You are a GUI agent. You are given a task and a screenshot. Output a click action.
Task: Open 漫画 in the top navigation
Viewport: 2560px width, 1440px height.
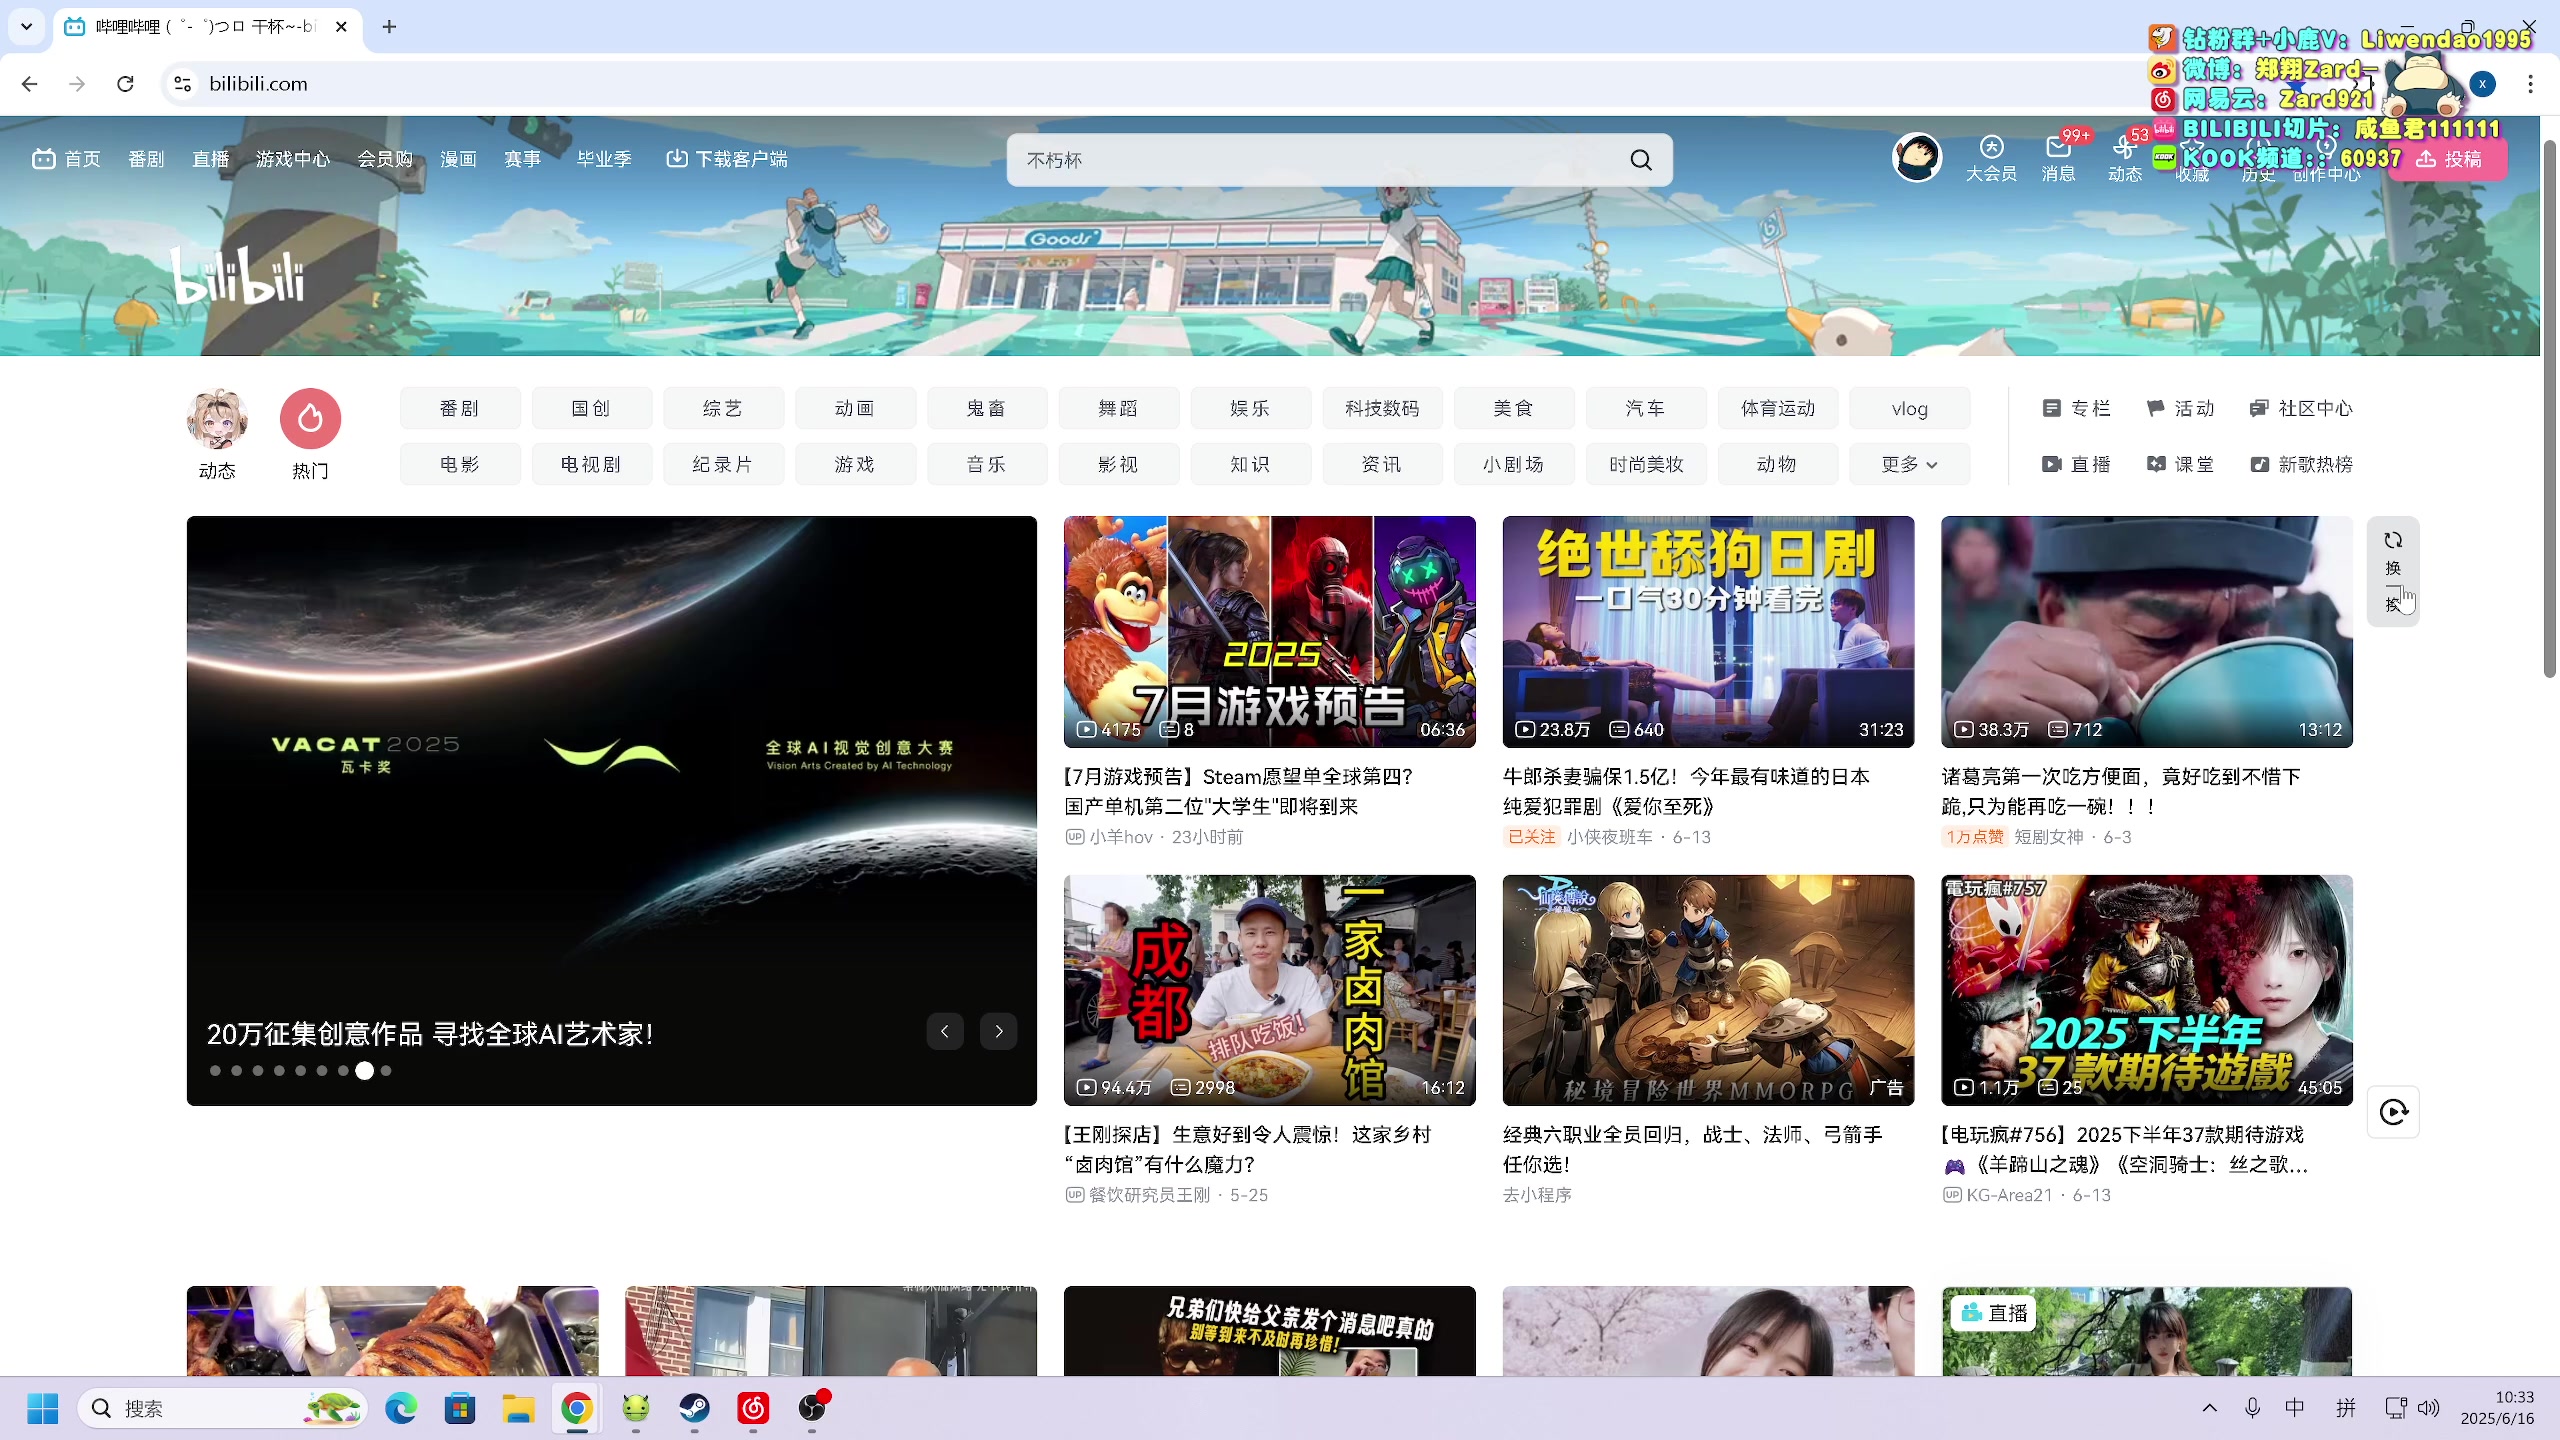tap(458, 159)
